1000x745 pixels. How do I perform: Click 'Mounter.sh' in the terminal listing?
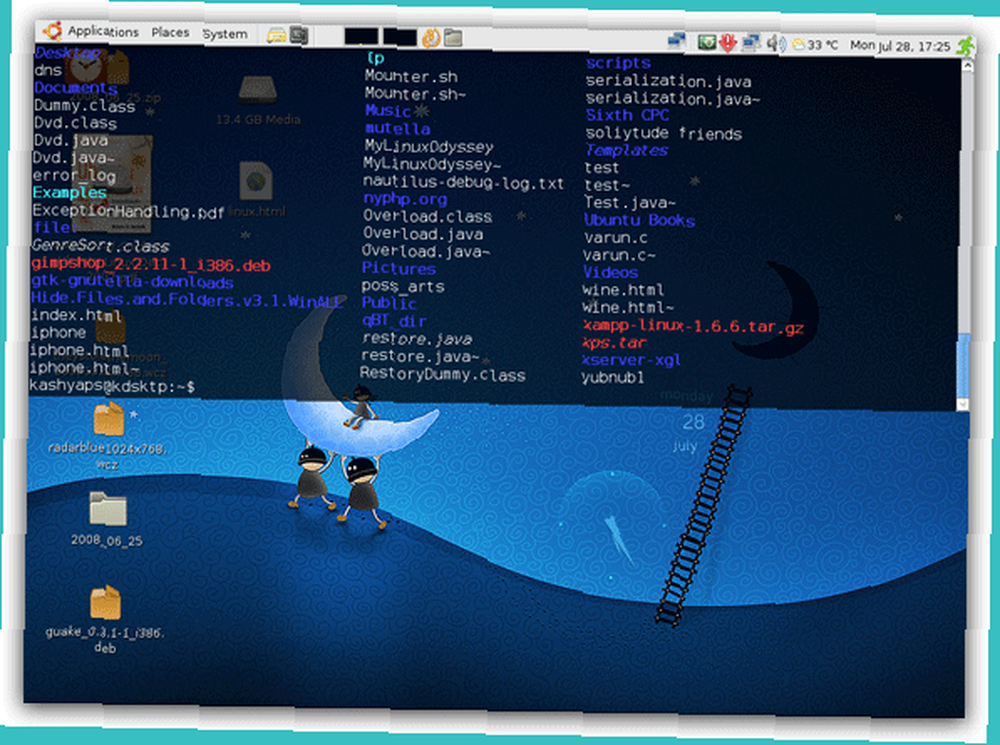click(411, 77)
